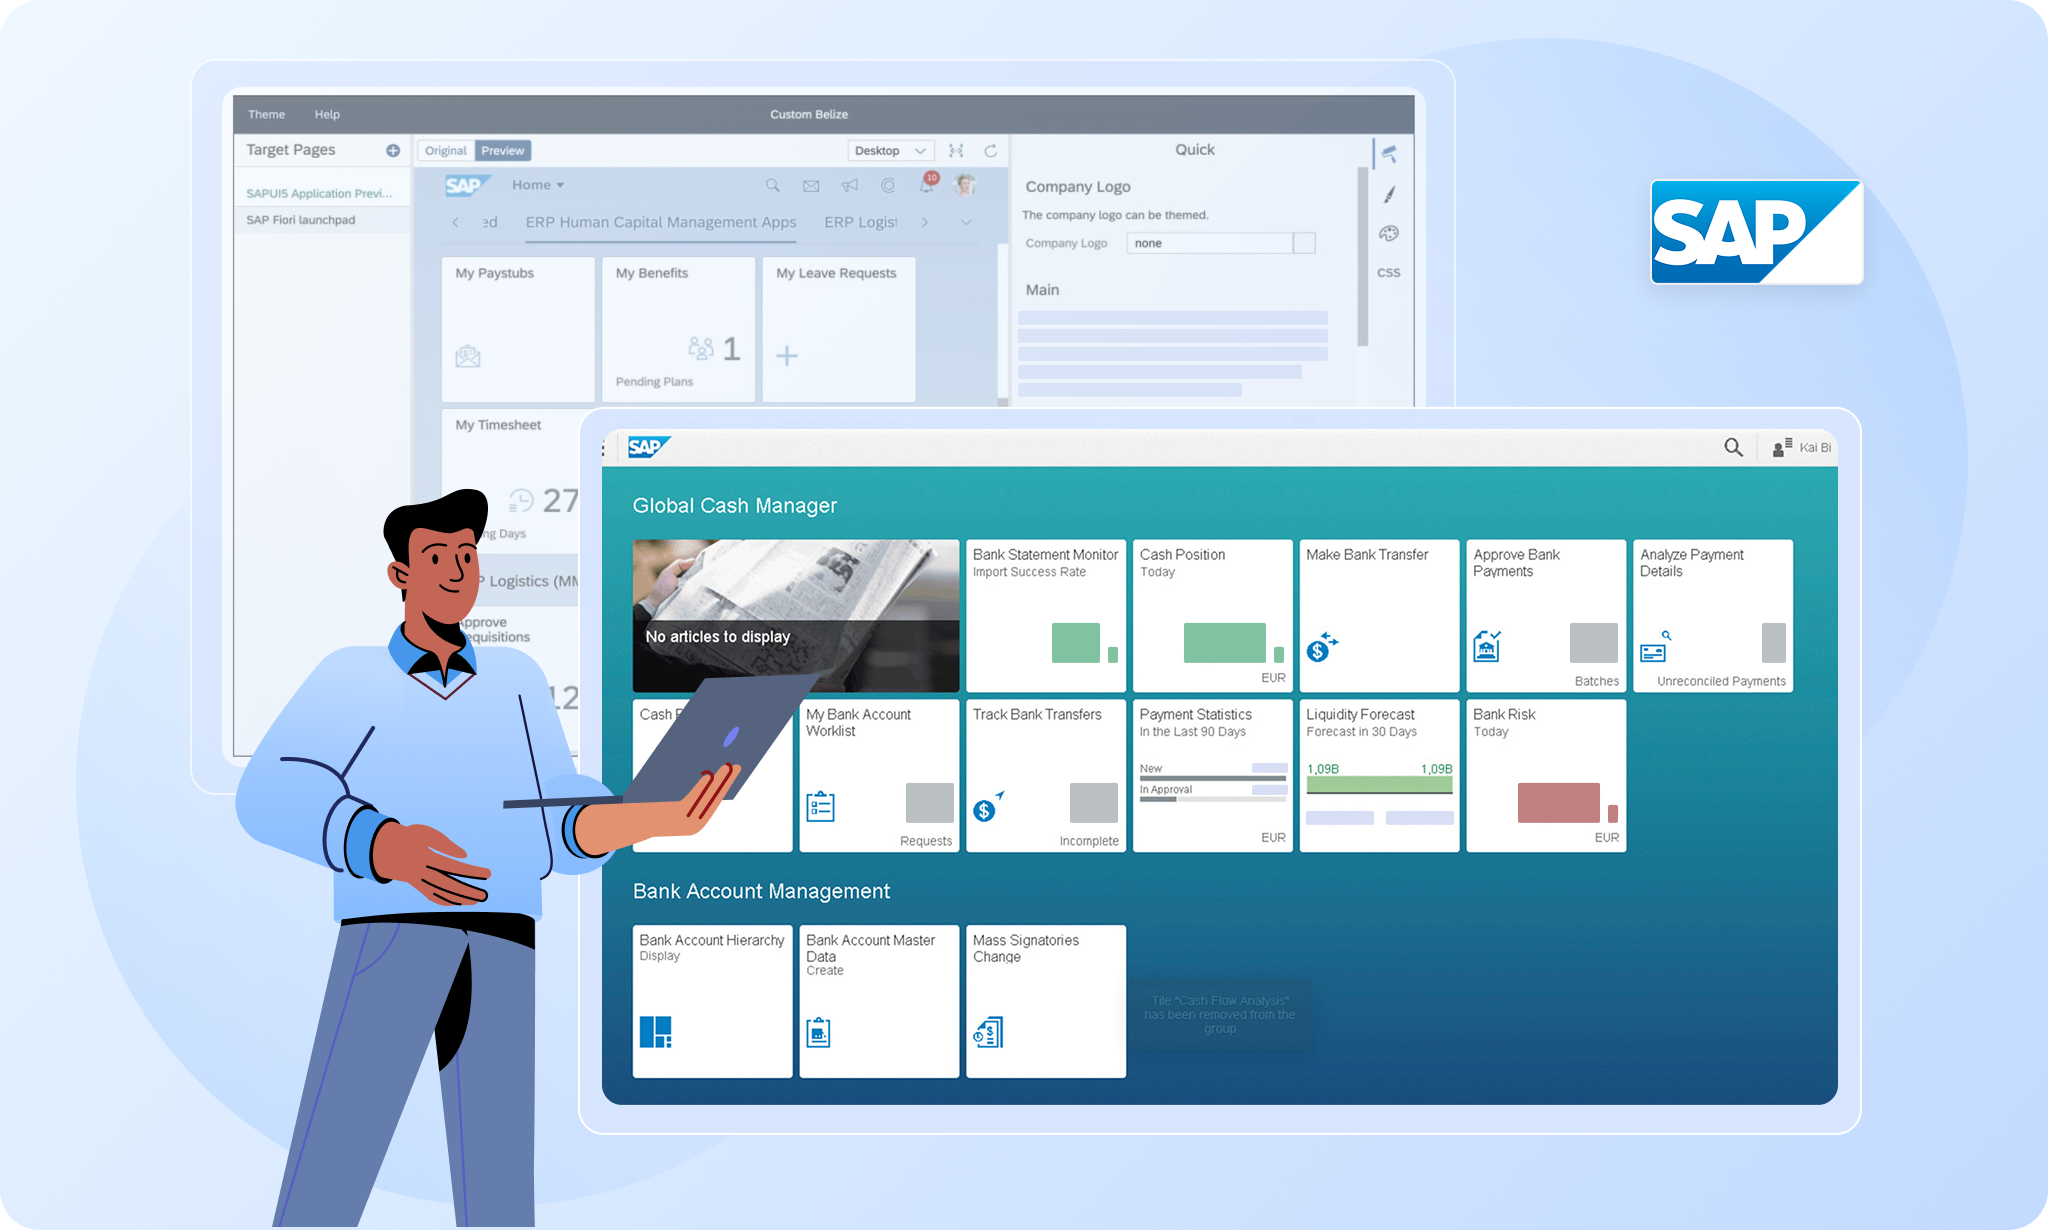Open the CSS editor panel

coord(1389,272)
